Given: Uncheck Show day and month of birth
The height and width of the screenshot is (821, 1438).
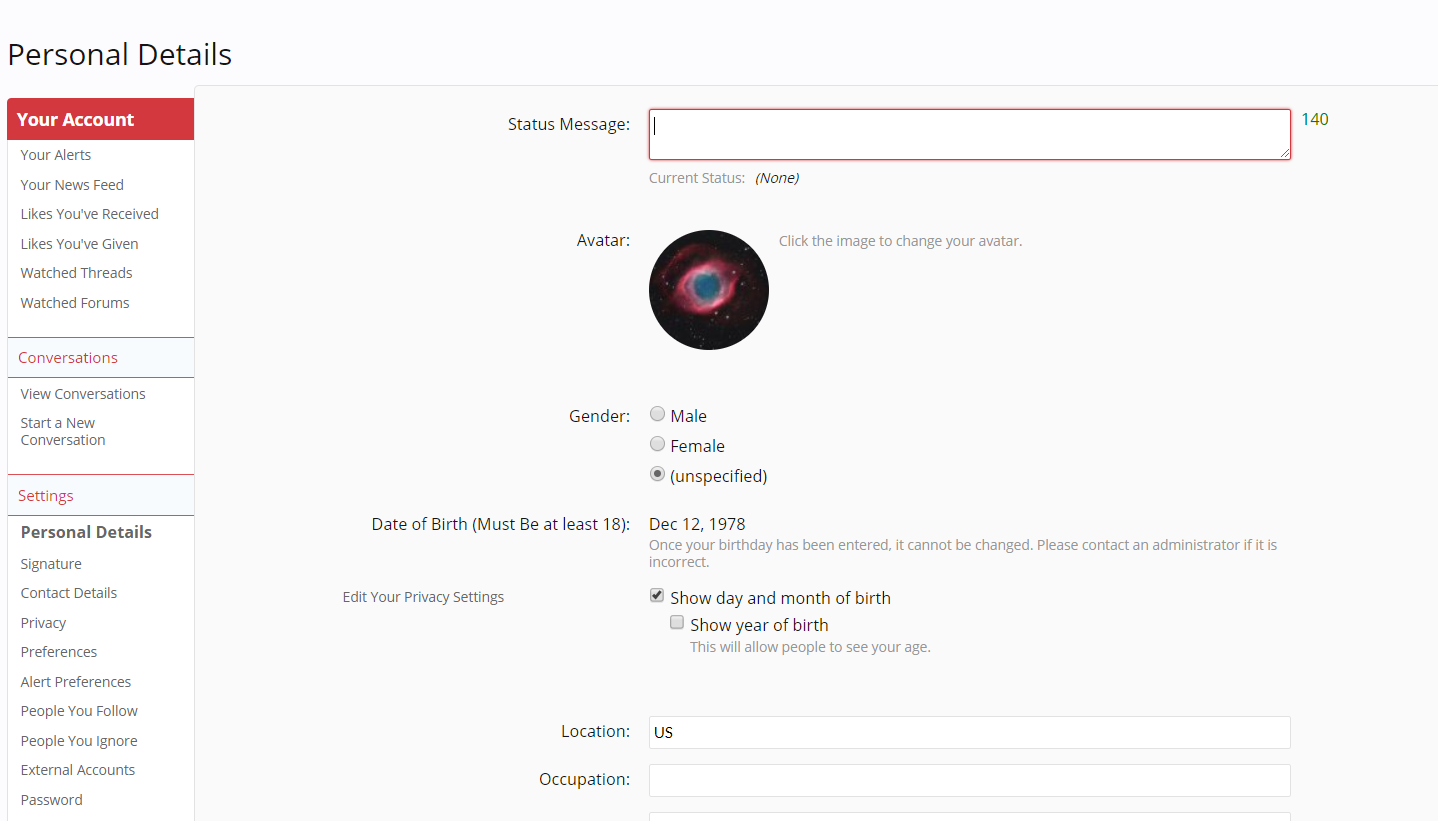Looking at the screenshot, I should click(x=657, y=596).
